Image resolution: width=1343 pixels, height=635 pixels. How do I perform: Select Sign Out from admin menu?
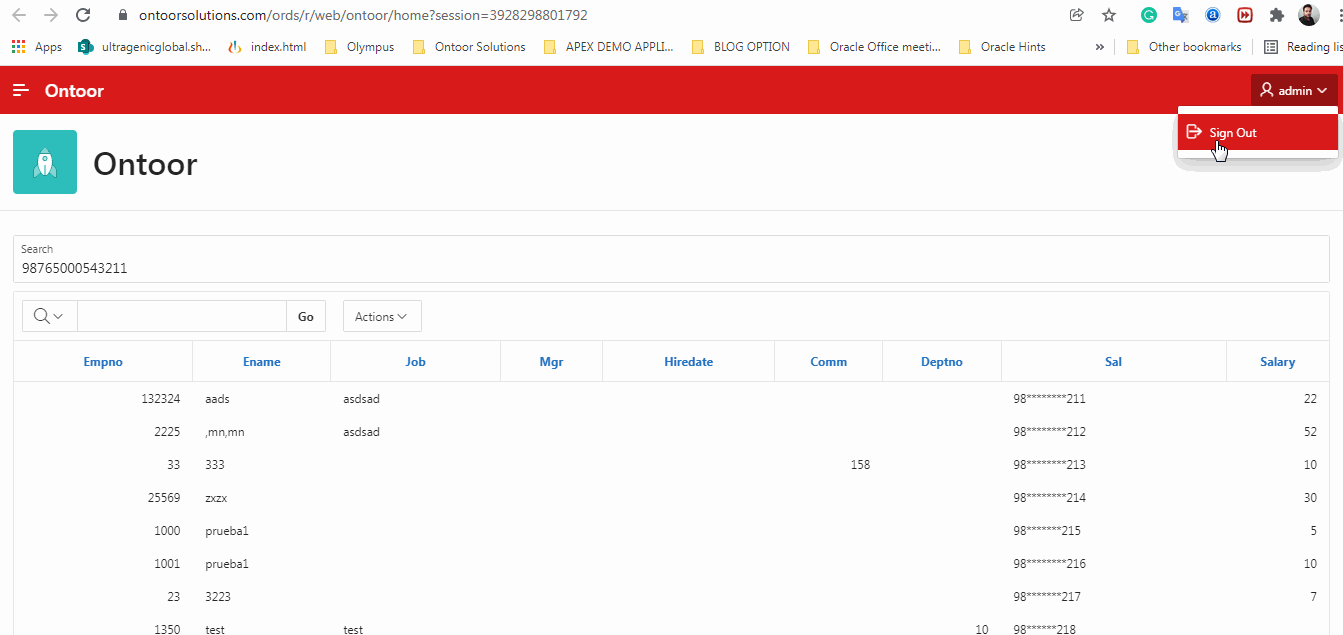tap(1232, 131)
